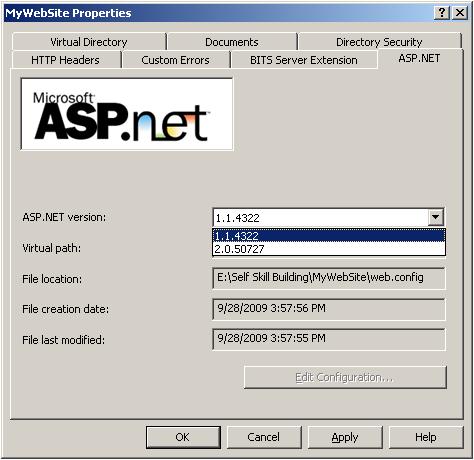This screenshot has height=460, width=474.
Task: Open the Documents tab
Action: [232, 42]
